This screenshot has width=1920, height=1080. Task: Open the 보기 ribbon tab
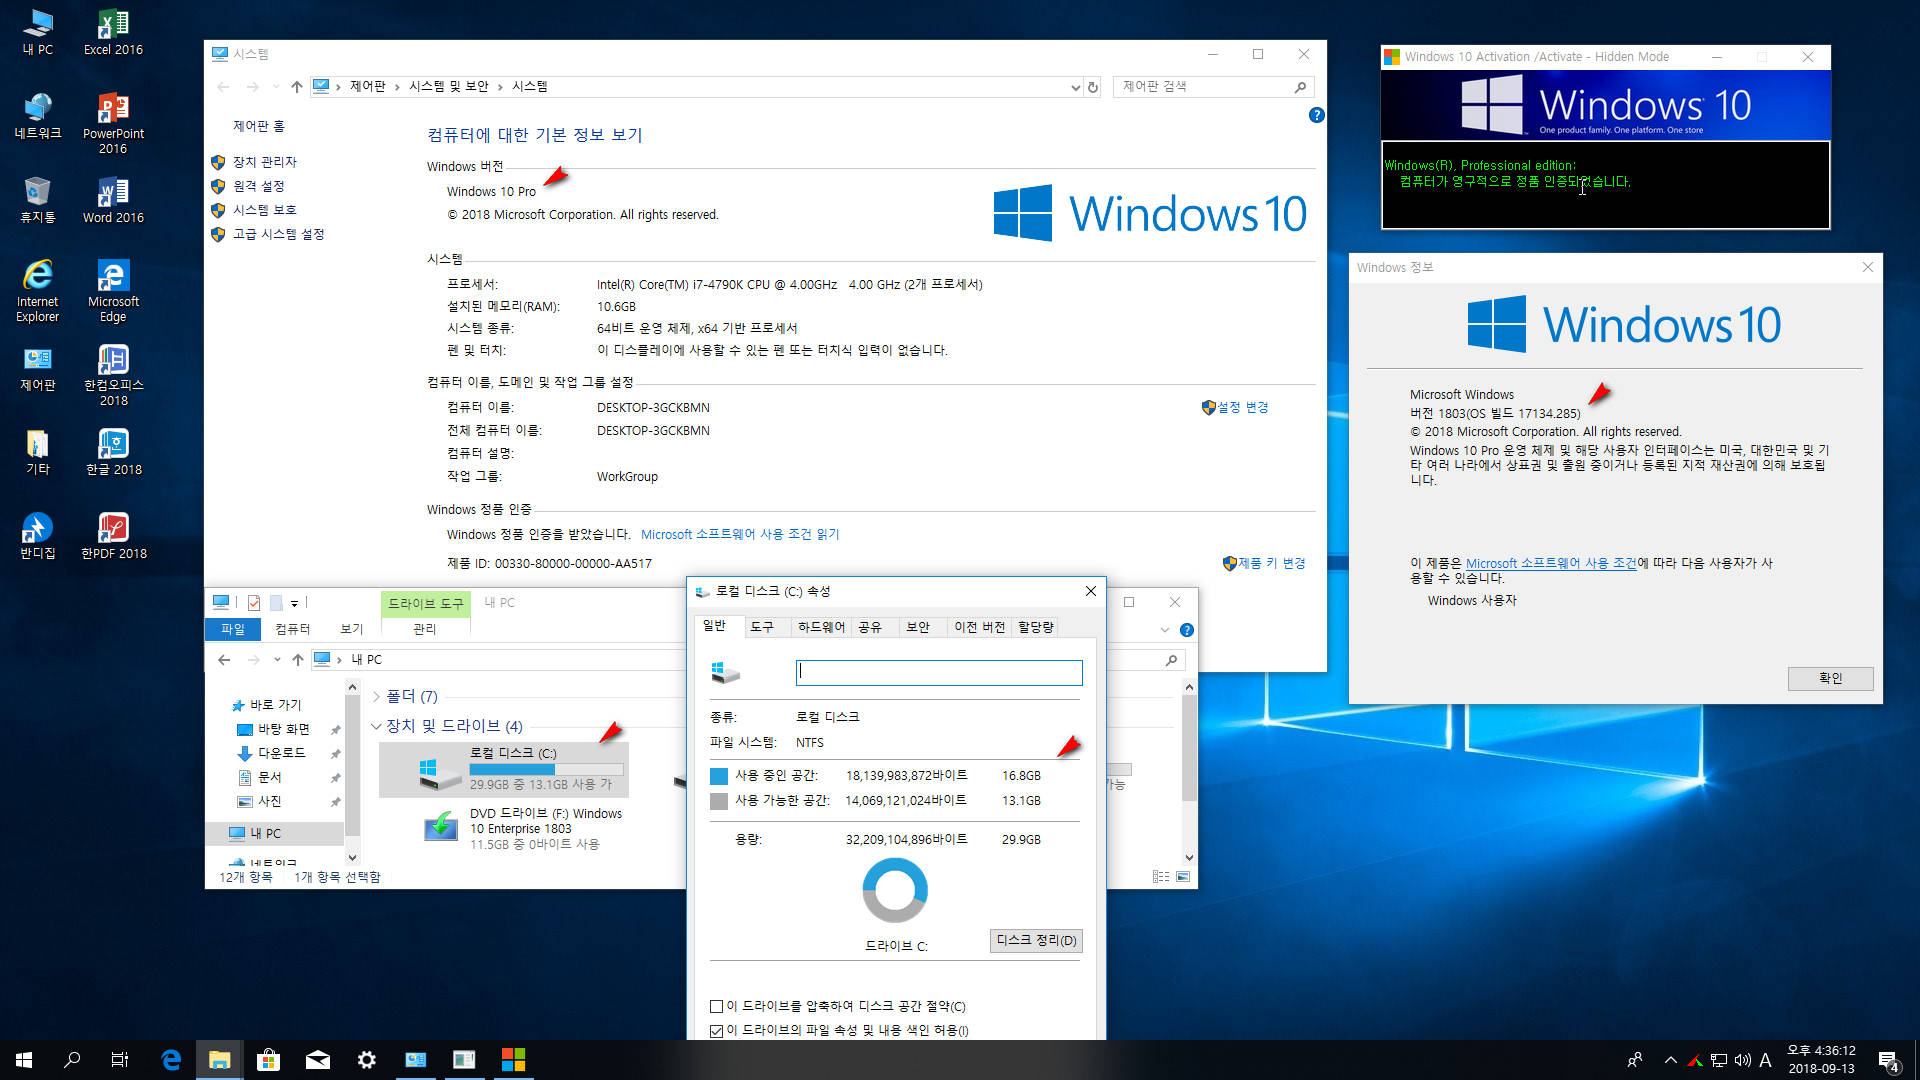[x=351, y=629]
